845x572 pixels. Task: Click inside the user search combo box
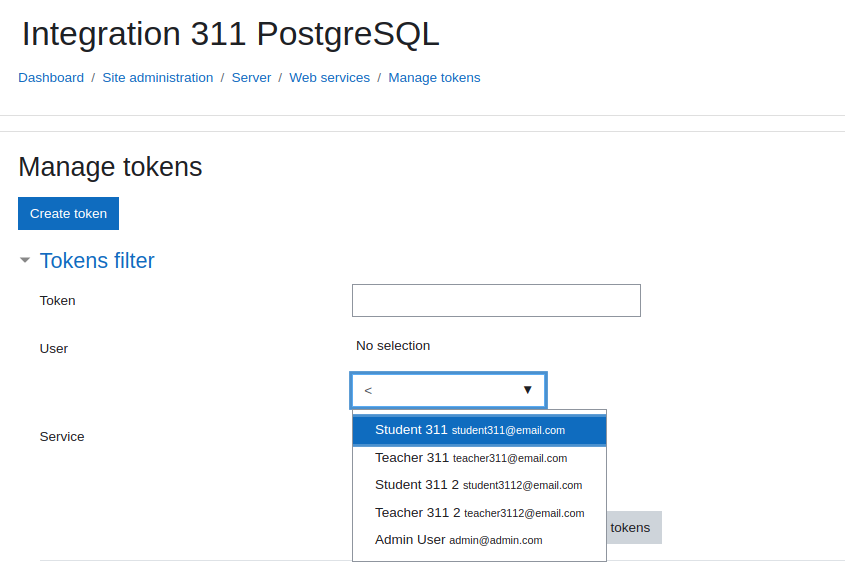coord(448,390)
